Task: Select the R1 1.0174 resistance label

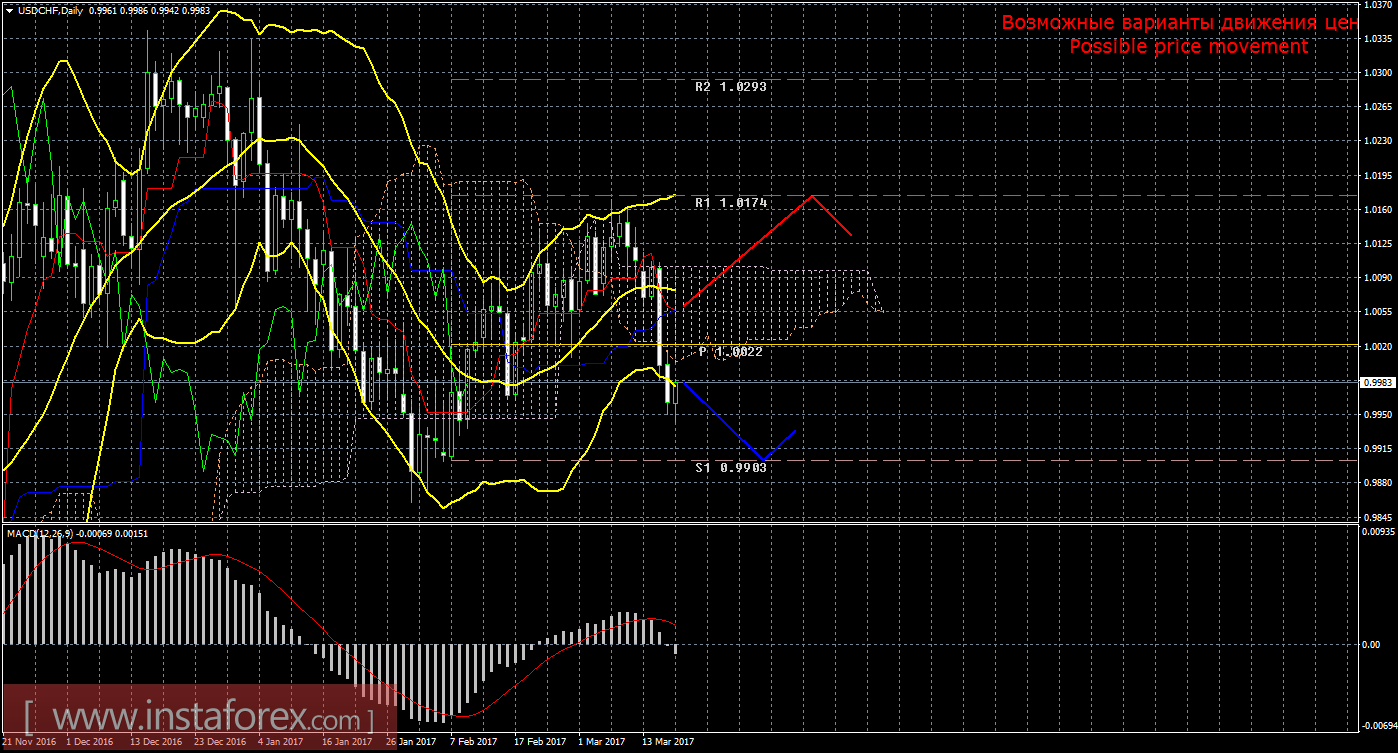Action: [730, 203]
